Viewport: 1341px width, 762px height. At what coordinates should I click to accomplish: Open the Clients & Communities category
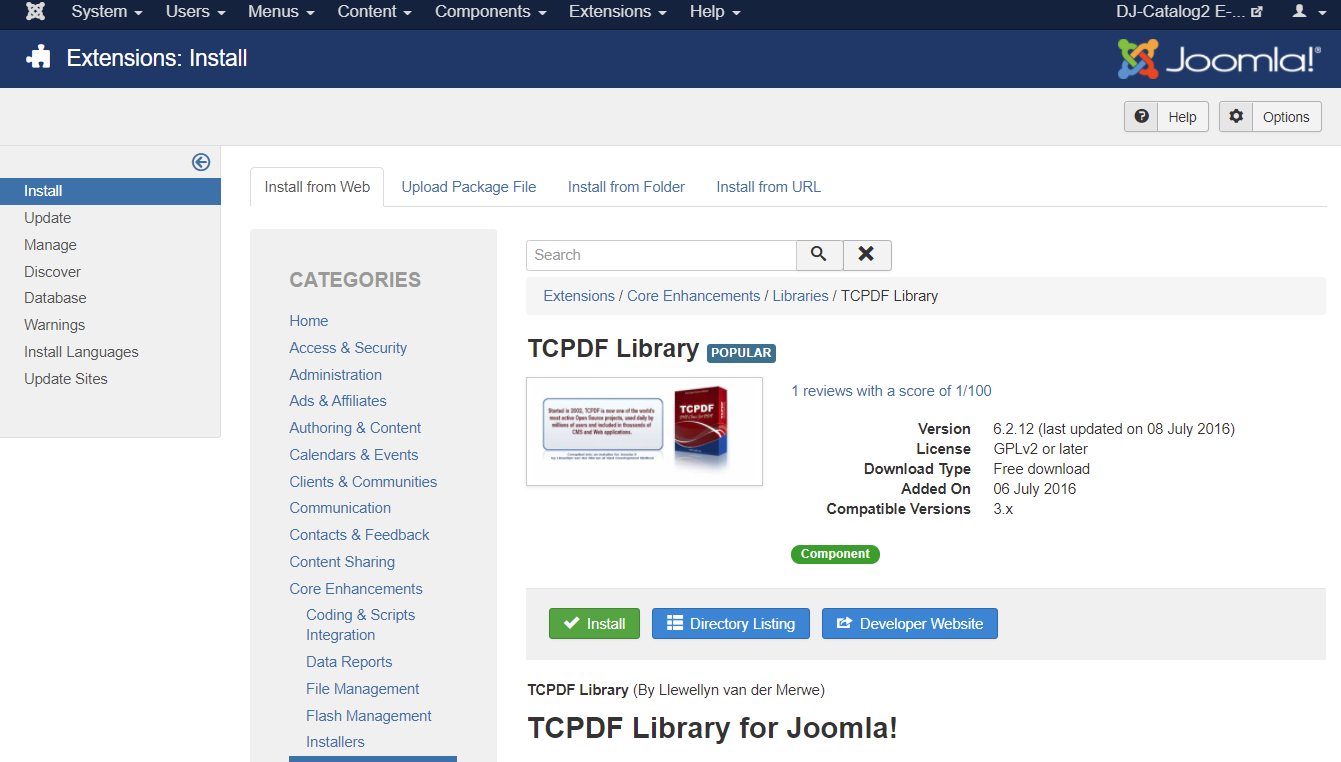363,482
